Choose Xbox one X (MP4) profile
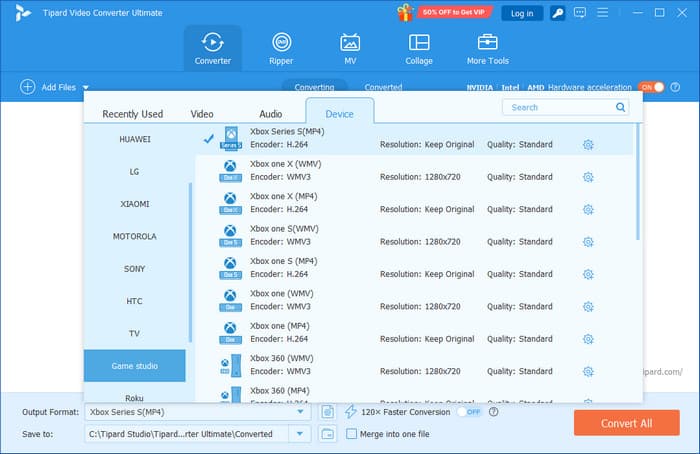Image resolution: width=700 pixels, height=454 pixels. pyautogui.click(x=414, y=203)
